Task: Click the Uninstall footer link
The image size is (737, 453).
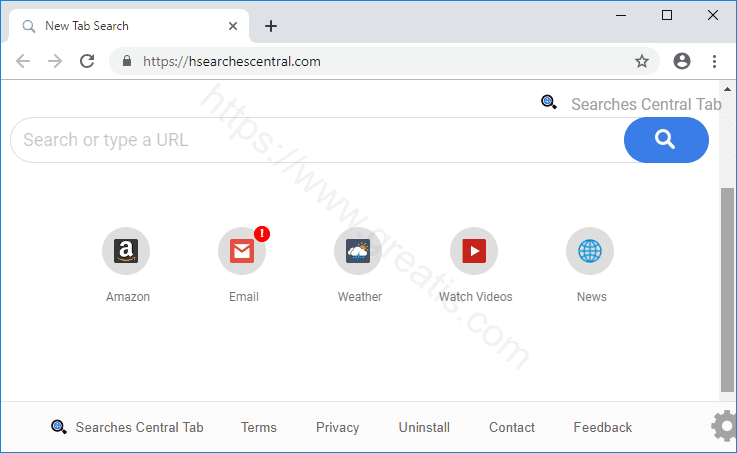Action: (x=424, y=427)
